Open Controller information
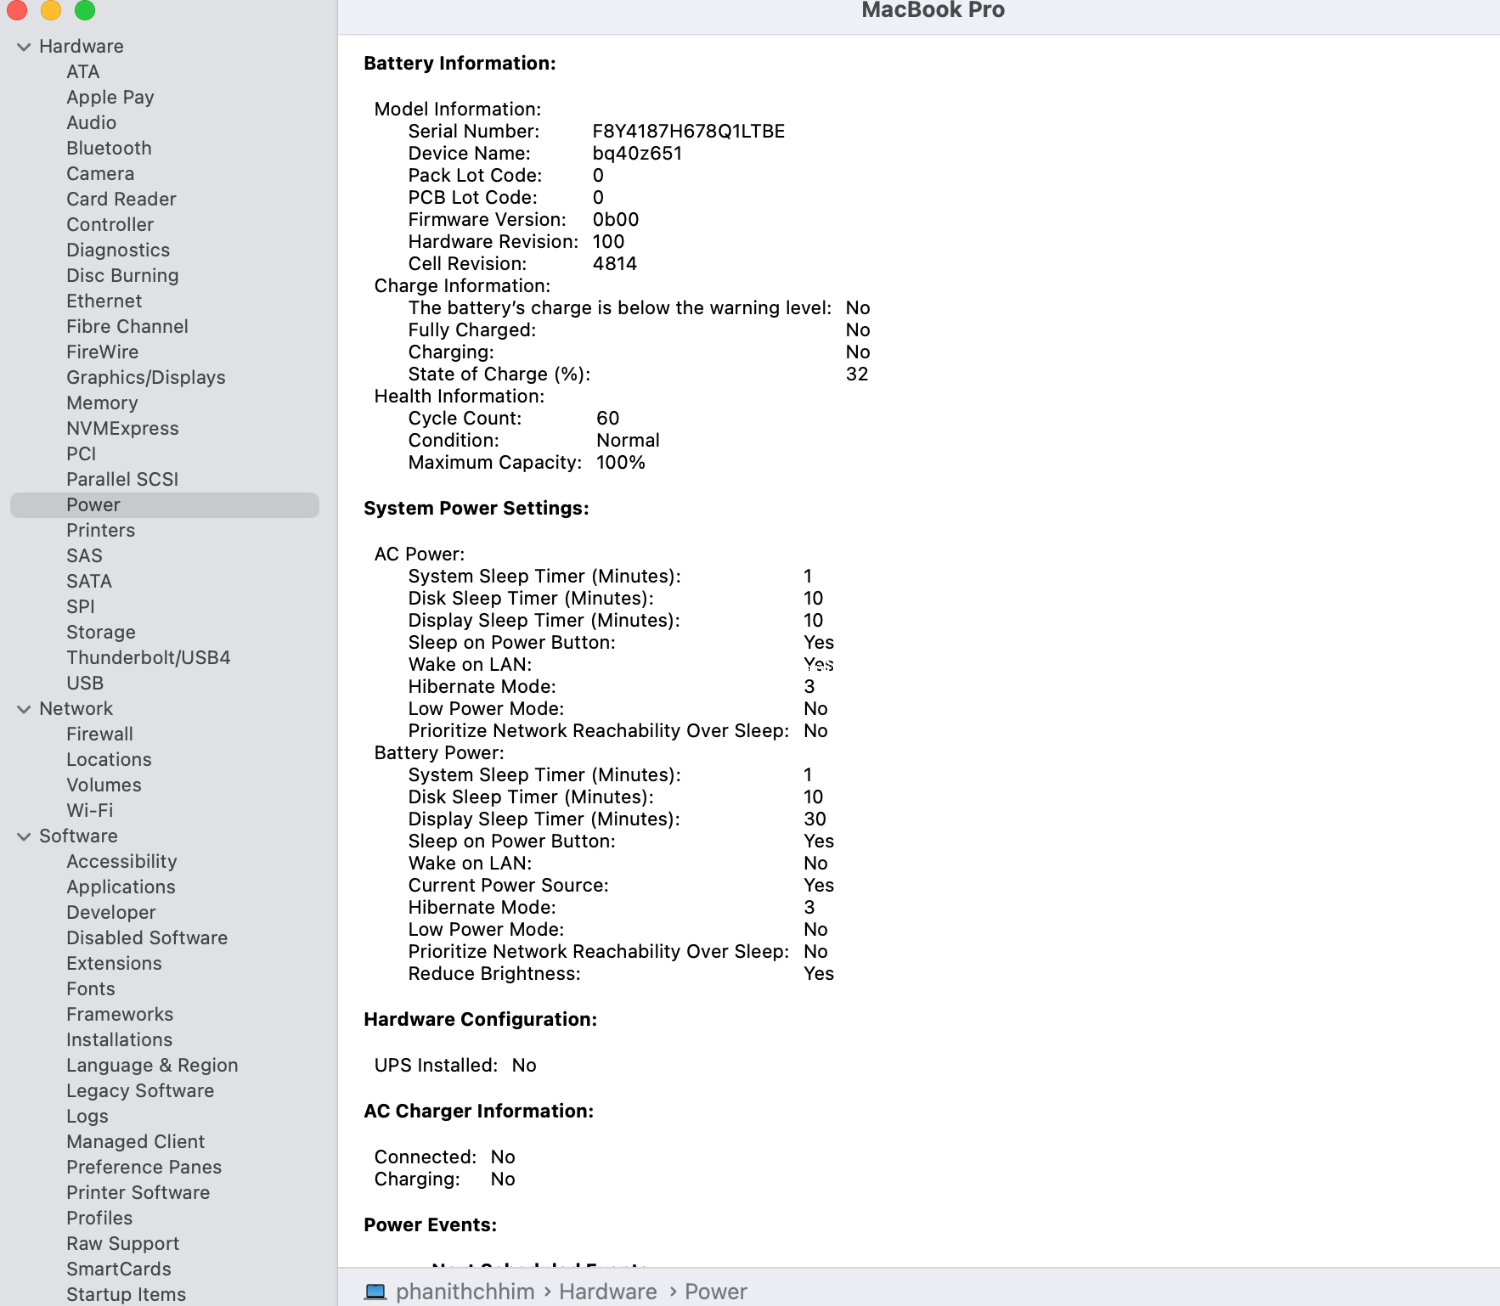Image resolution: width=1500 pixels, height=1306 pixels. click(x=110, y=225)
